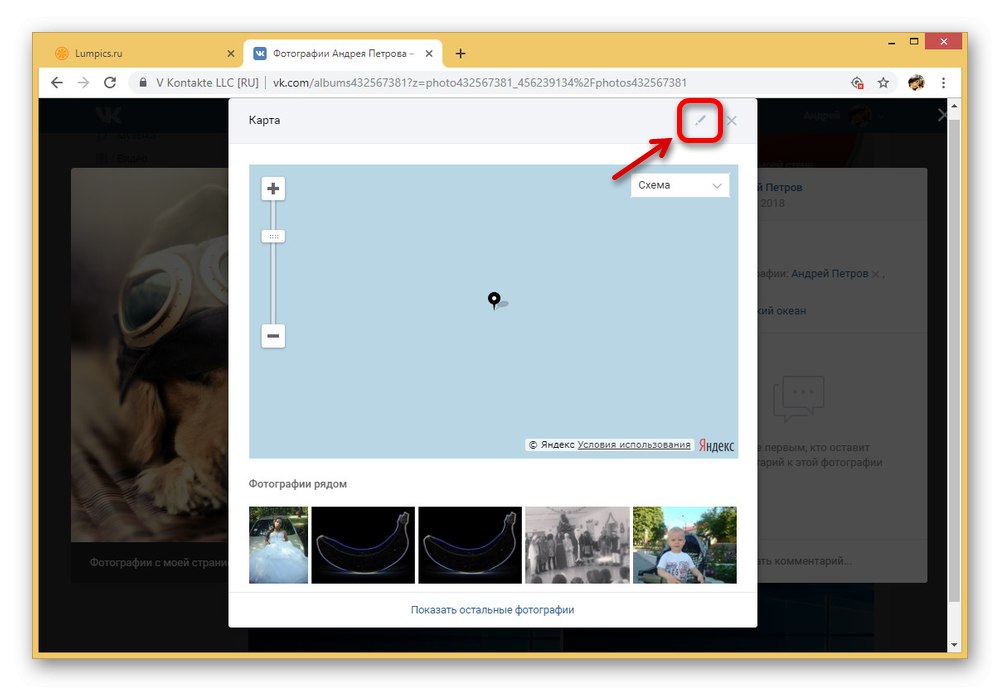
Task: Click the black location pin on map
Action: coord(494,300)
